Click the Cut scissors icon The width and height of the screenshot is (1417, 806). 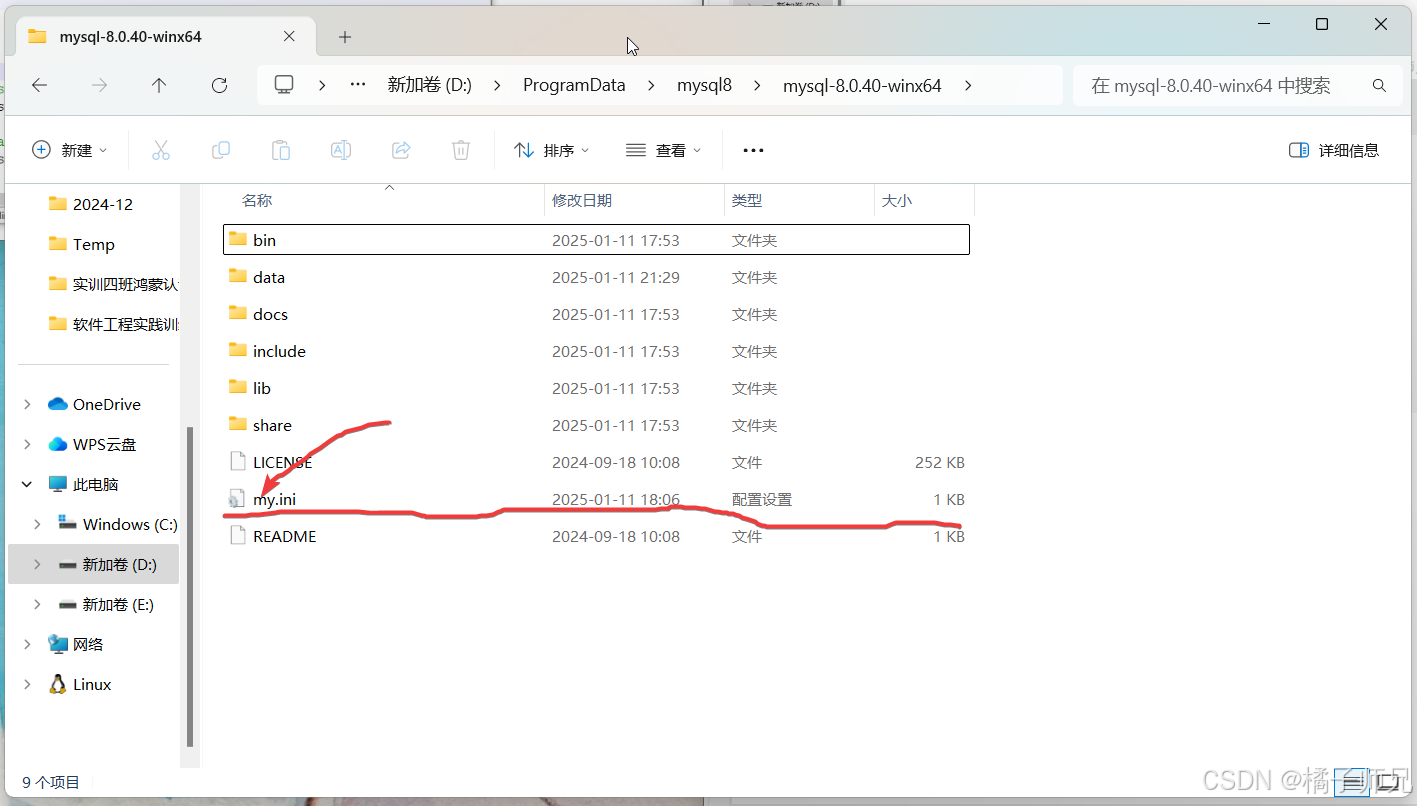[x=161, y=150]
